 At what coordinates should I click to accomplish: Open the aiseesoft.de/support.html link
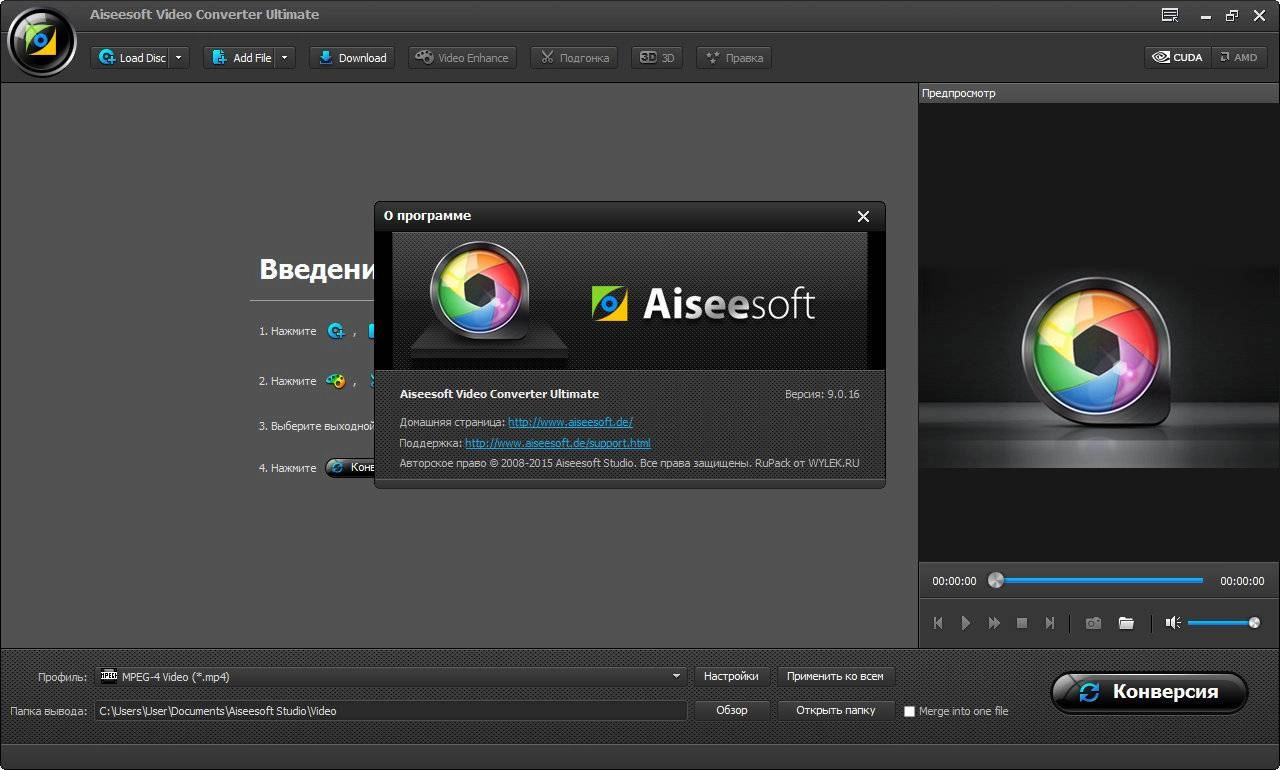tap(558, 443)
